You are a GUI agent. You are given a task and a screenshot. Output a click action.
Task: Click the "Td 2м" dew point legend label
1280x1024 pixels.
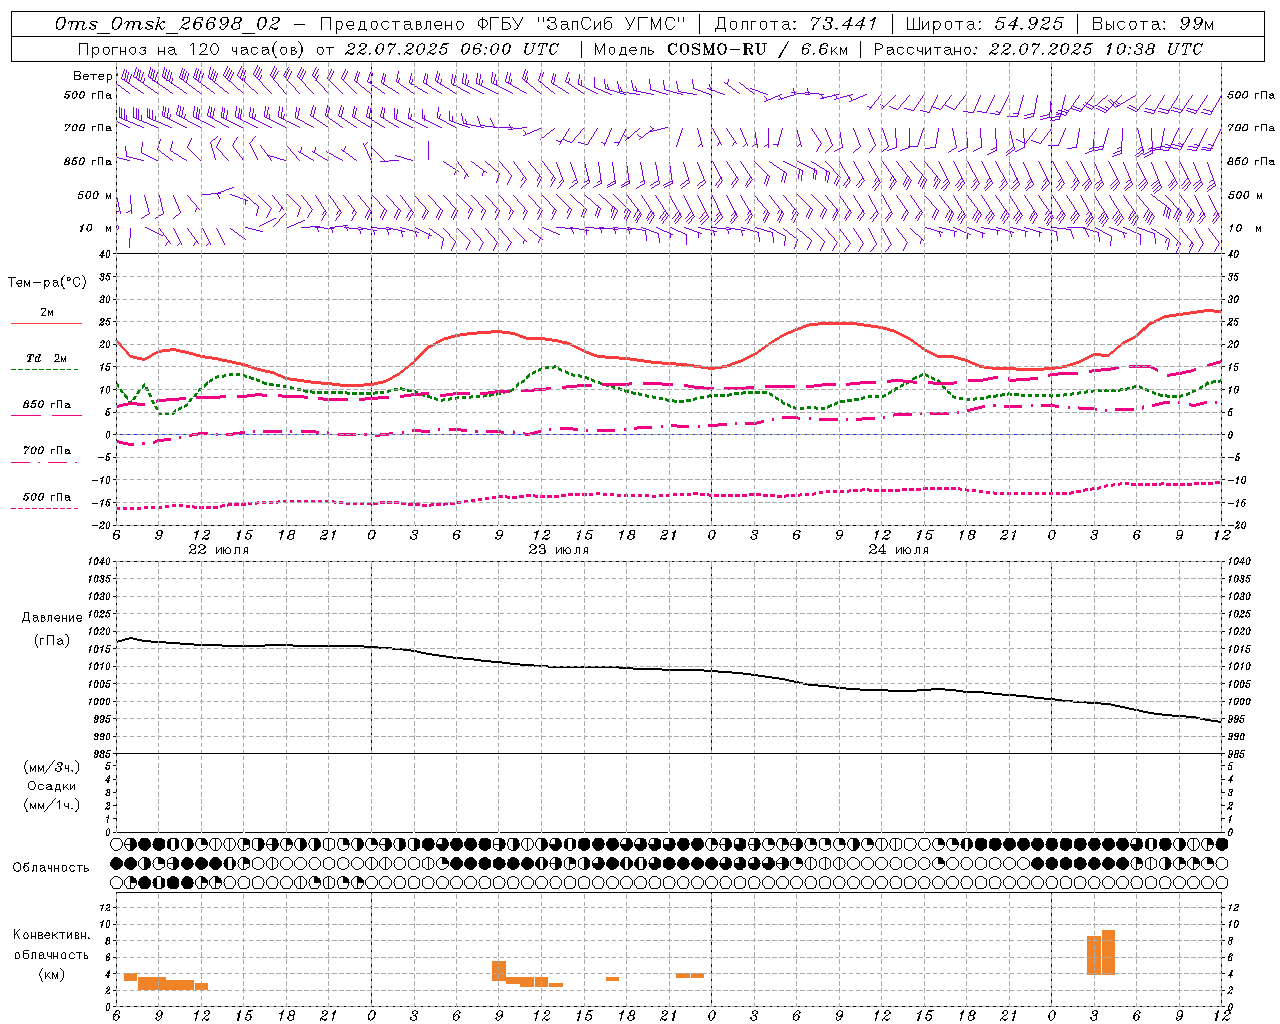coord(47,358)
